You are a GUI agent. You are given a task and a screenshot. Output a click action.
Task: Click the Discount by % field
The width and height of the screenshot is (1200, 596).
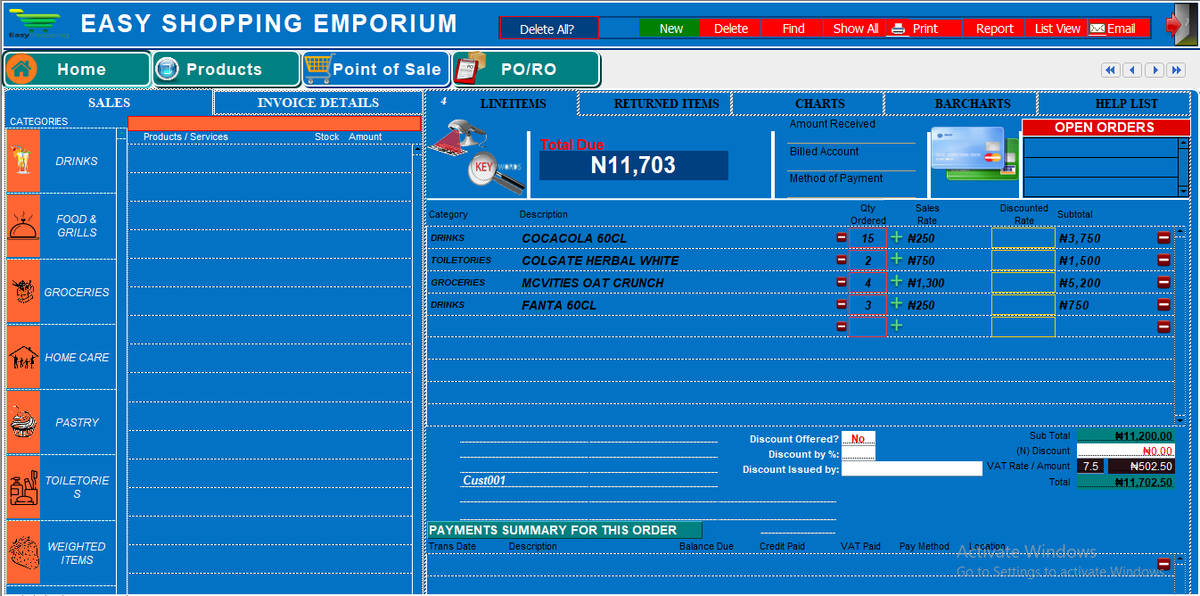858,454
